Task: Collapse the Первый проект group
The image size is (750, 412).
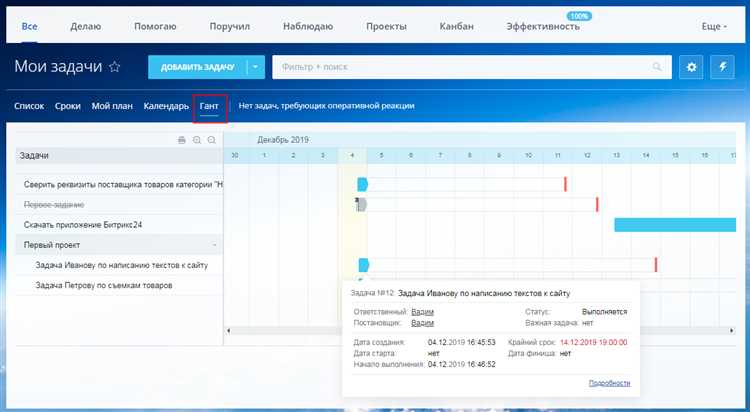Action: tap(214, 245)
